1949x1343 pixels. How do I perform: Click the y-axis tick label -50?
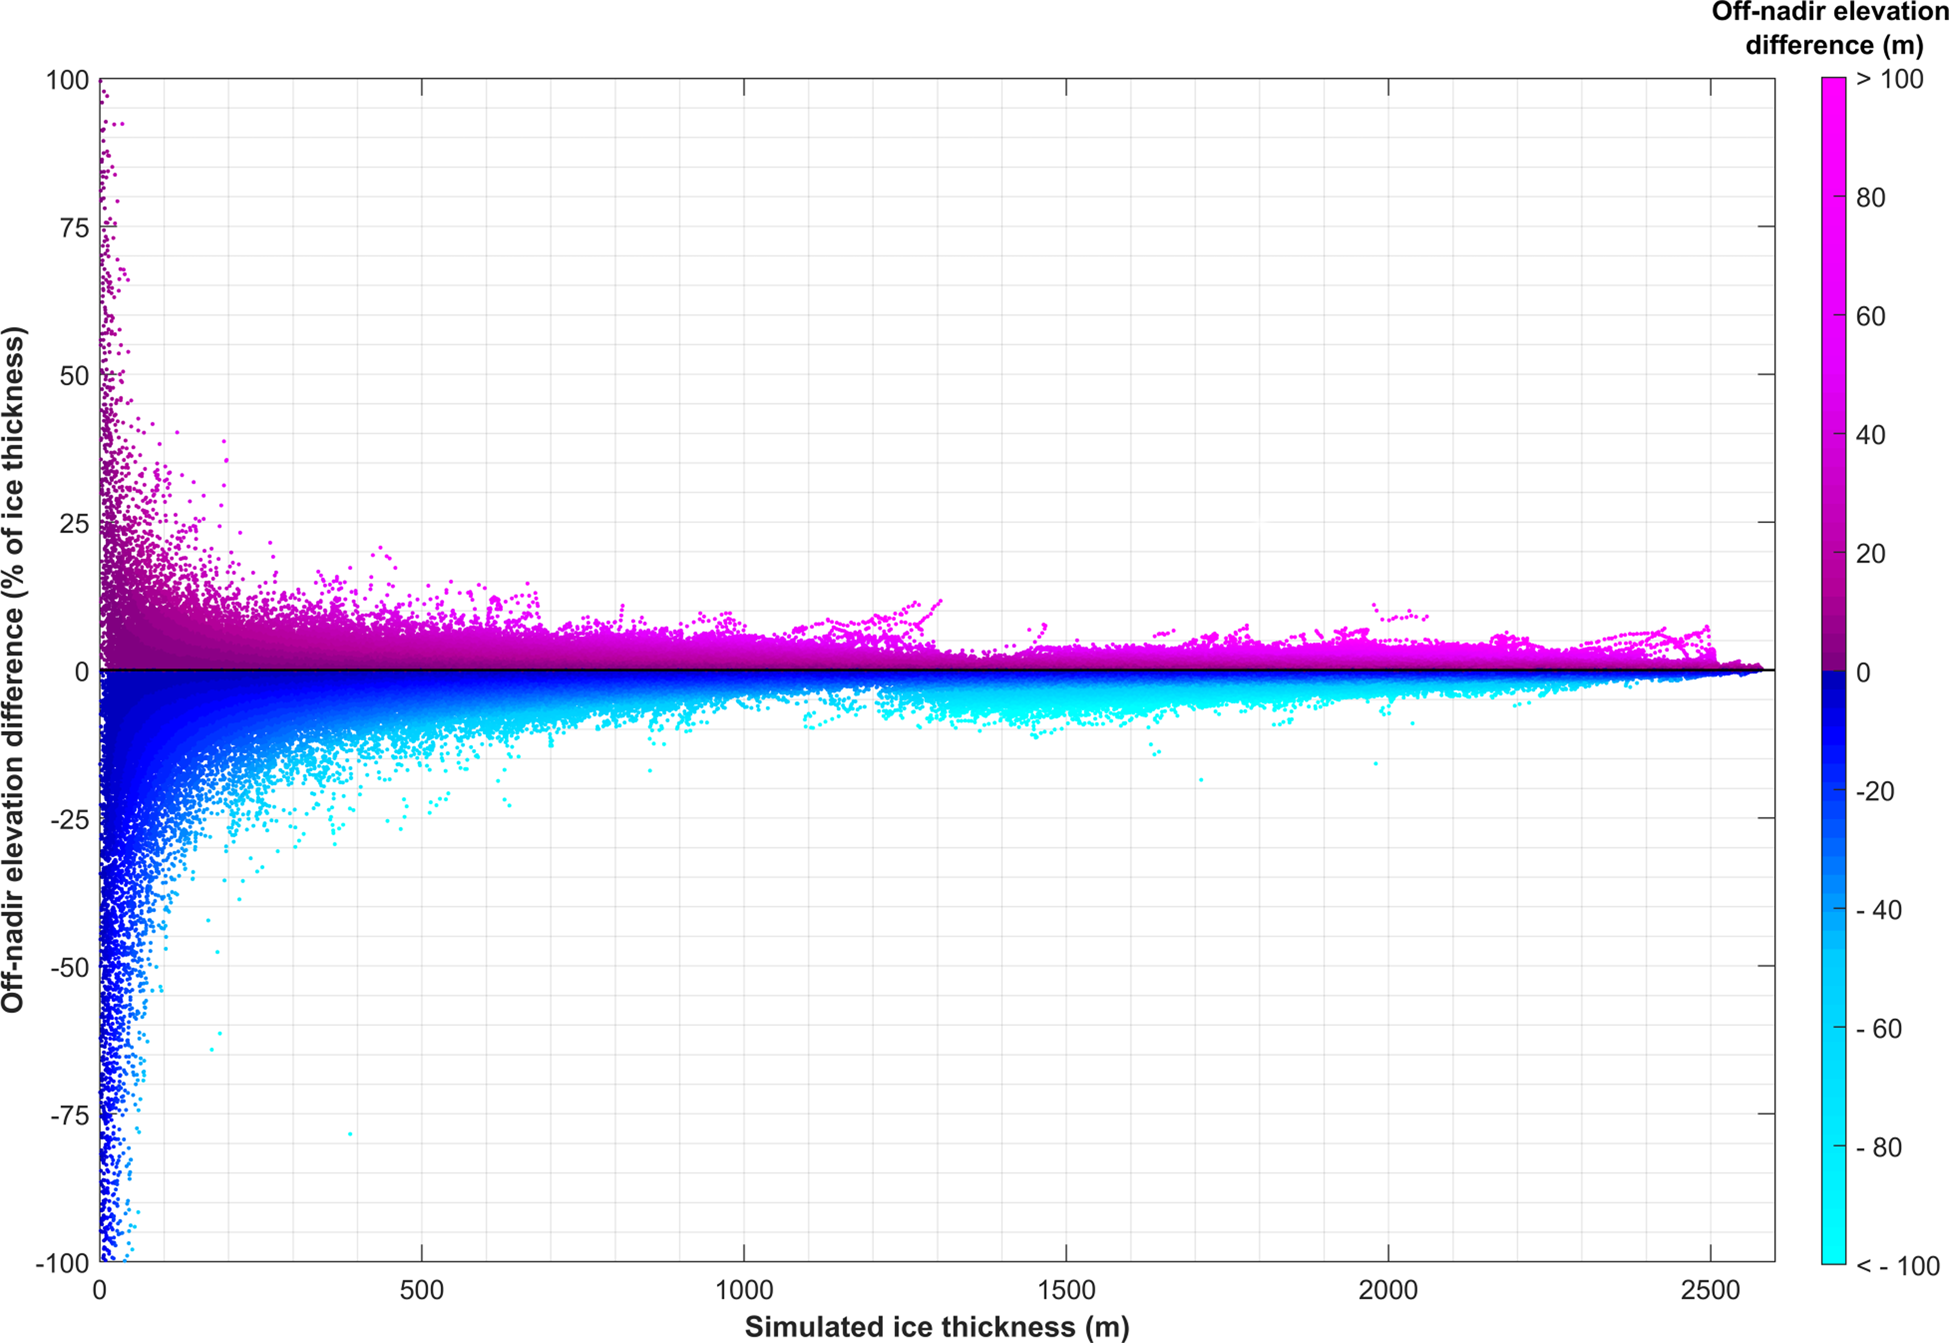pyautogui.click(x=69, y=967)
